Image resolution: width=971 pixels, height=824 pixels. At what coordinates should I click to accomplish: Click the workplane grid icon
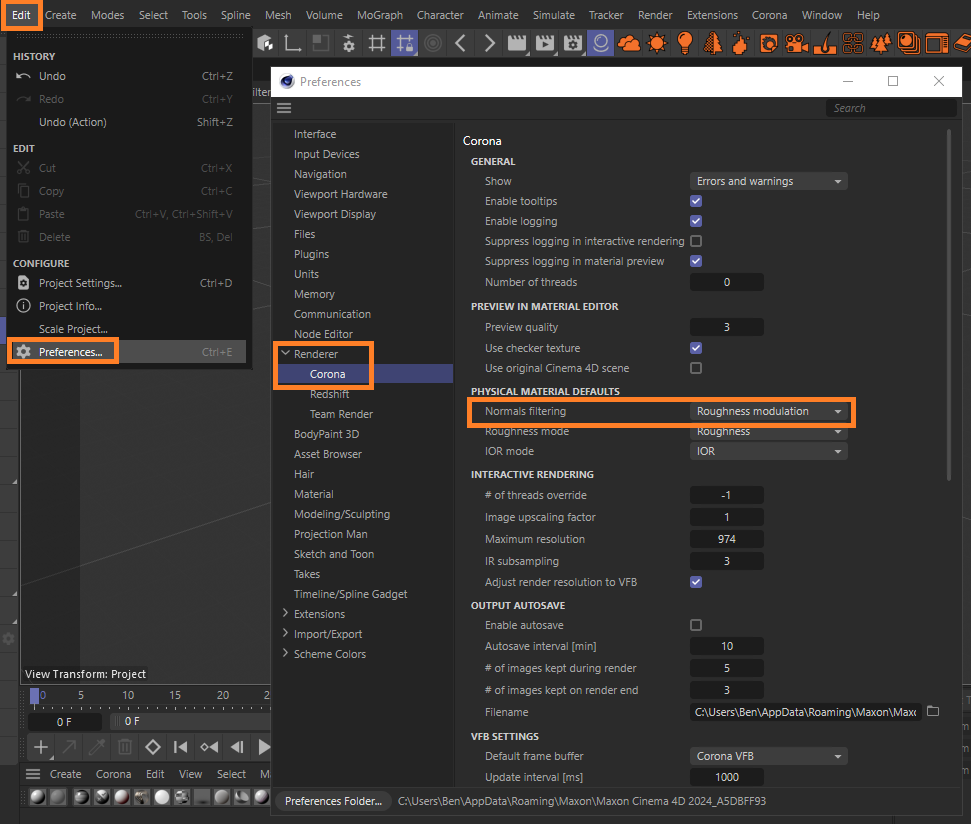pyautogui.click(x=377, y=43)
